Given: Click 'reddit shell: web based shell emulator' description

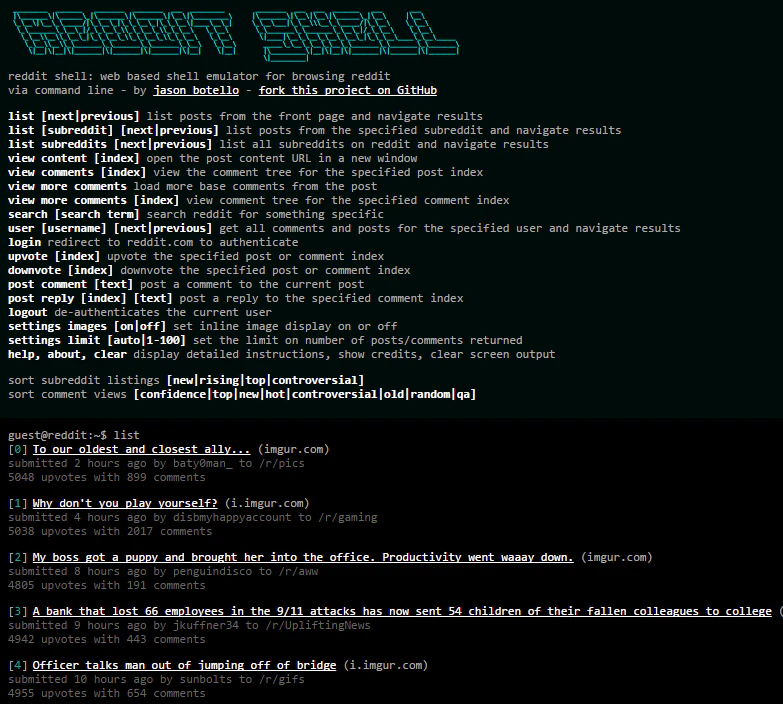Looking at the screenshot, I should [199, 76].
